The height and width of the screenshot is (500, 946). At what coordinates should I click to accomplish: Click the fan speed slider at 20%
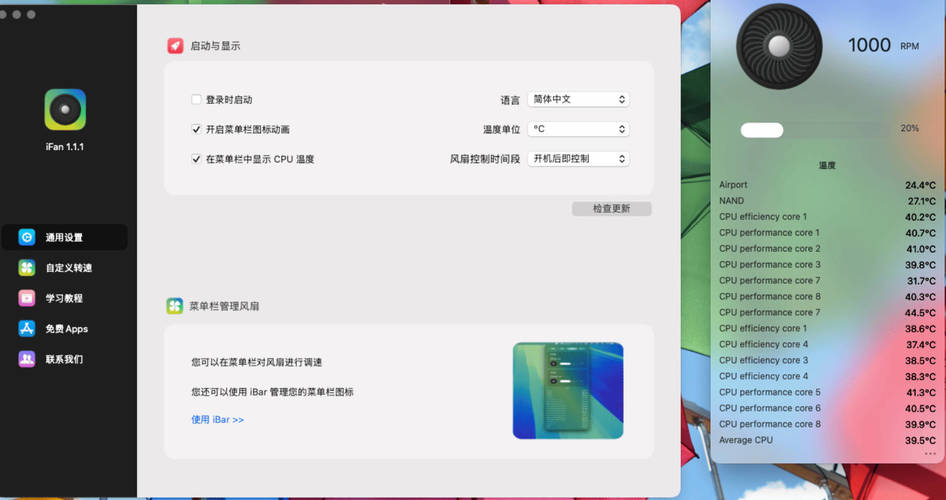click(x=762, y=130)
